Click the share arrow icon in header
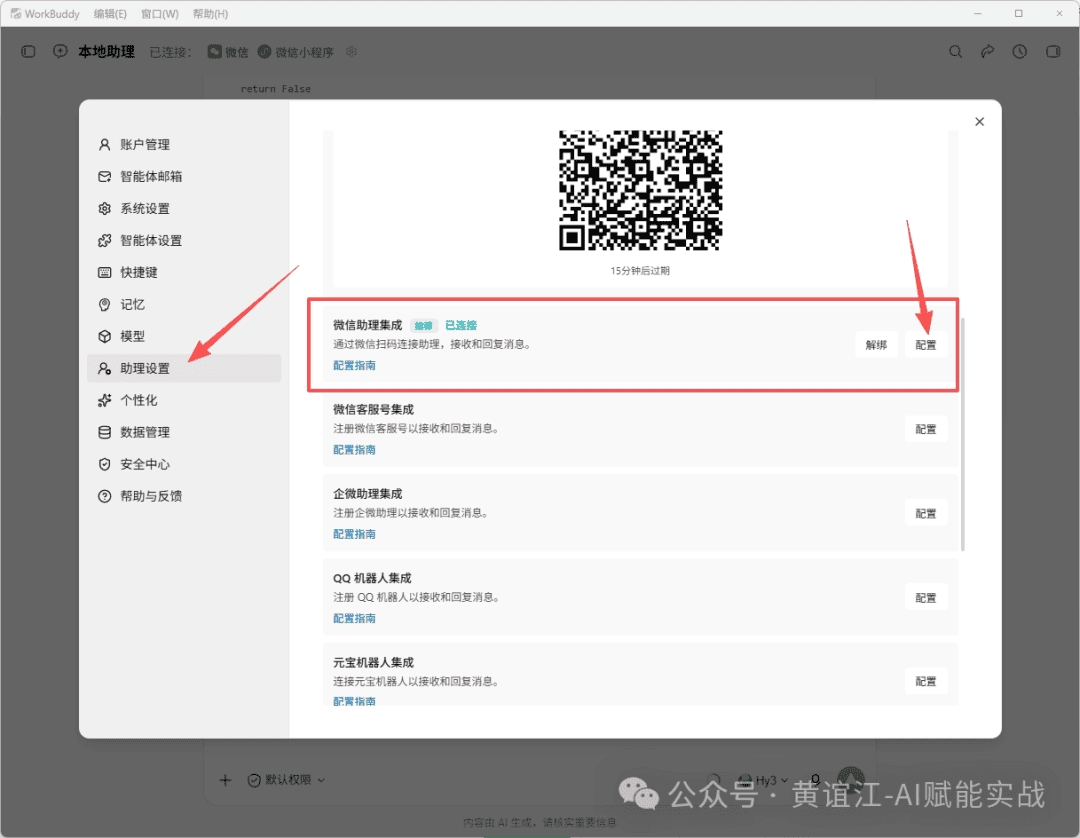1080x838 pixels. tap(988, 52)
